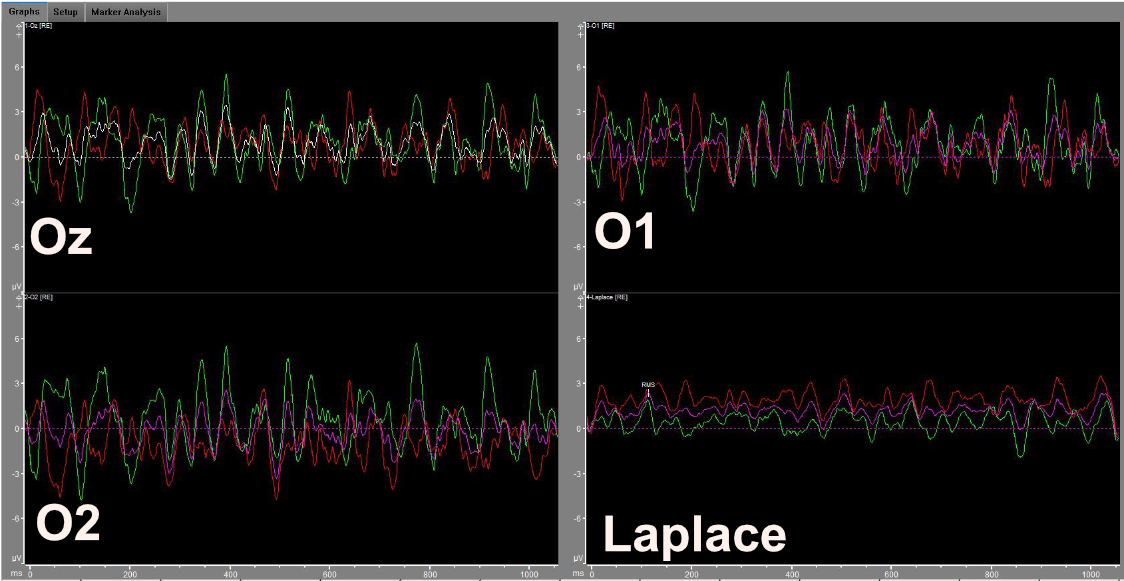Select the Graphs tab

tap(24, 11)
